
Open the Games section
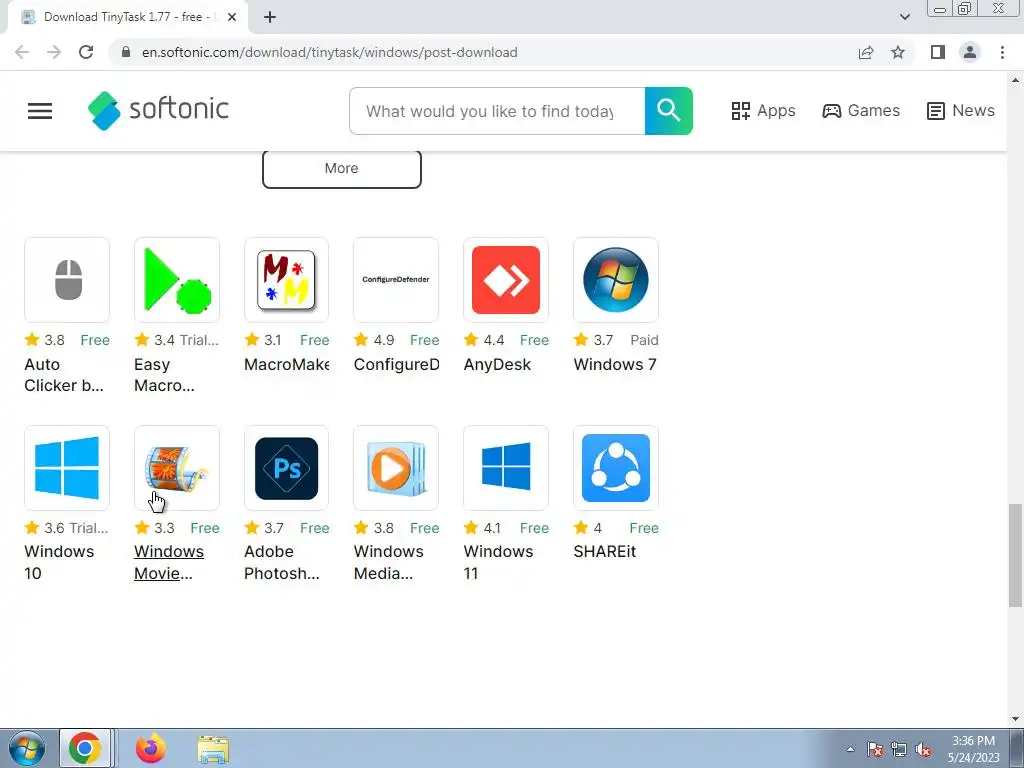pos(861,110)
